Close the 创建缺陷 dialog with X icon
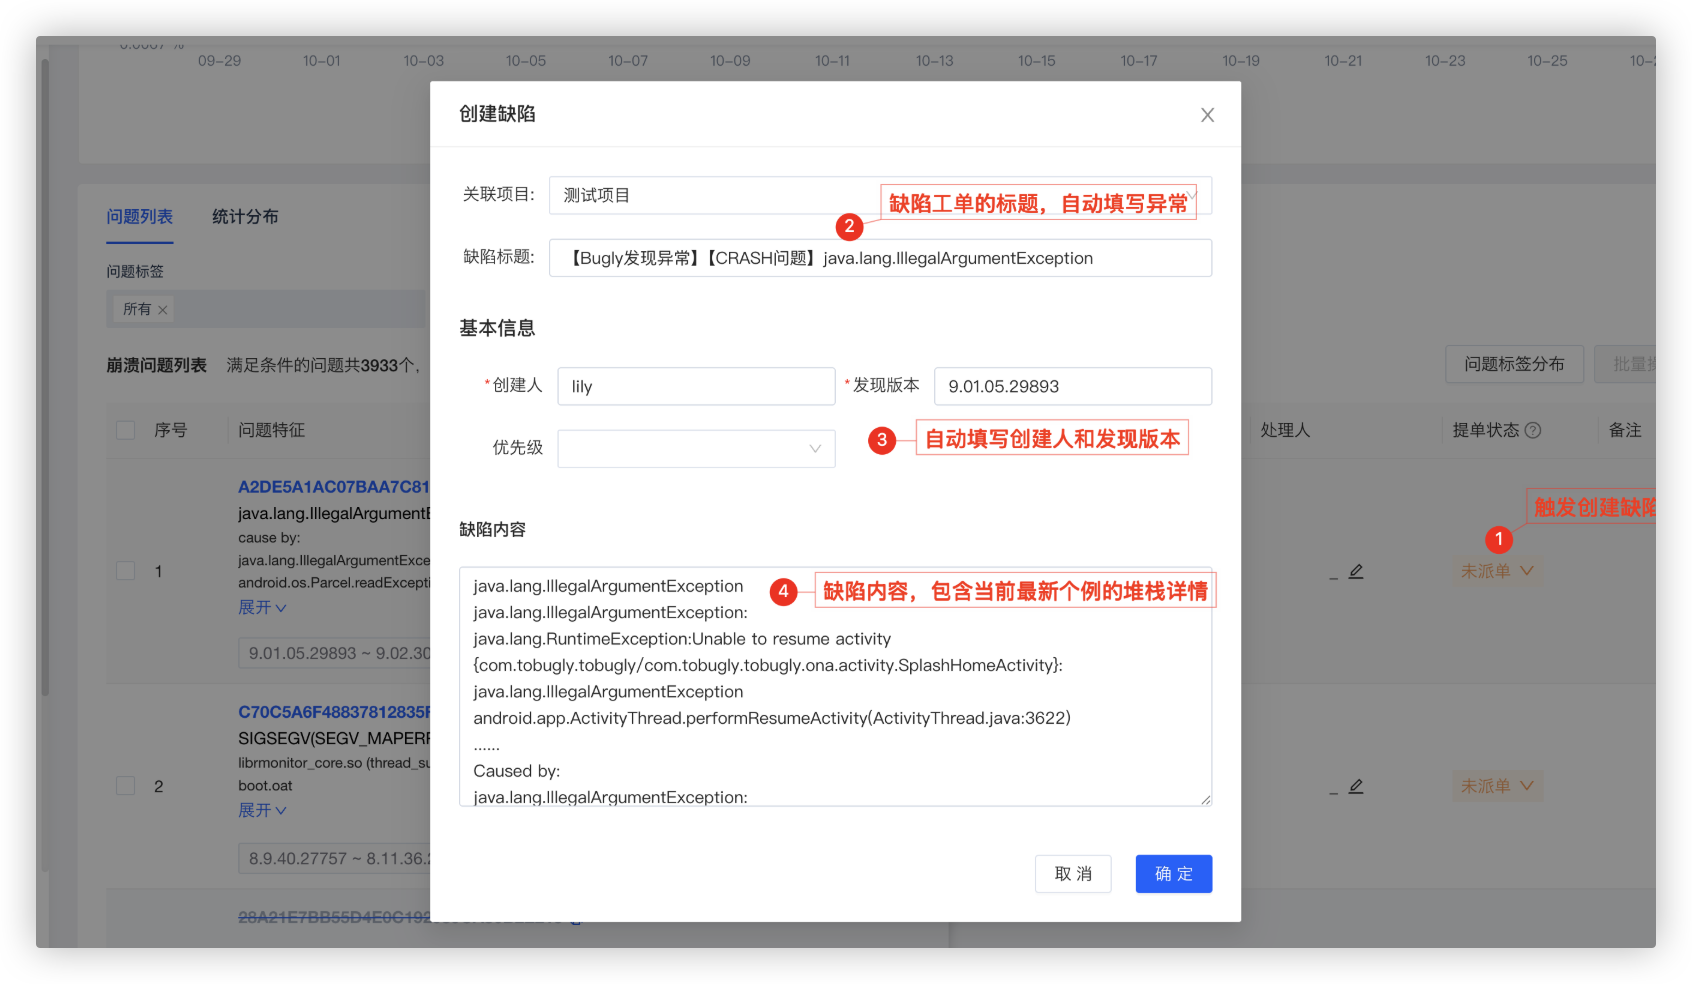 click(x=1207, y=115)
